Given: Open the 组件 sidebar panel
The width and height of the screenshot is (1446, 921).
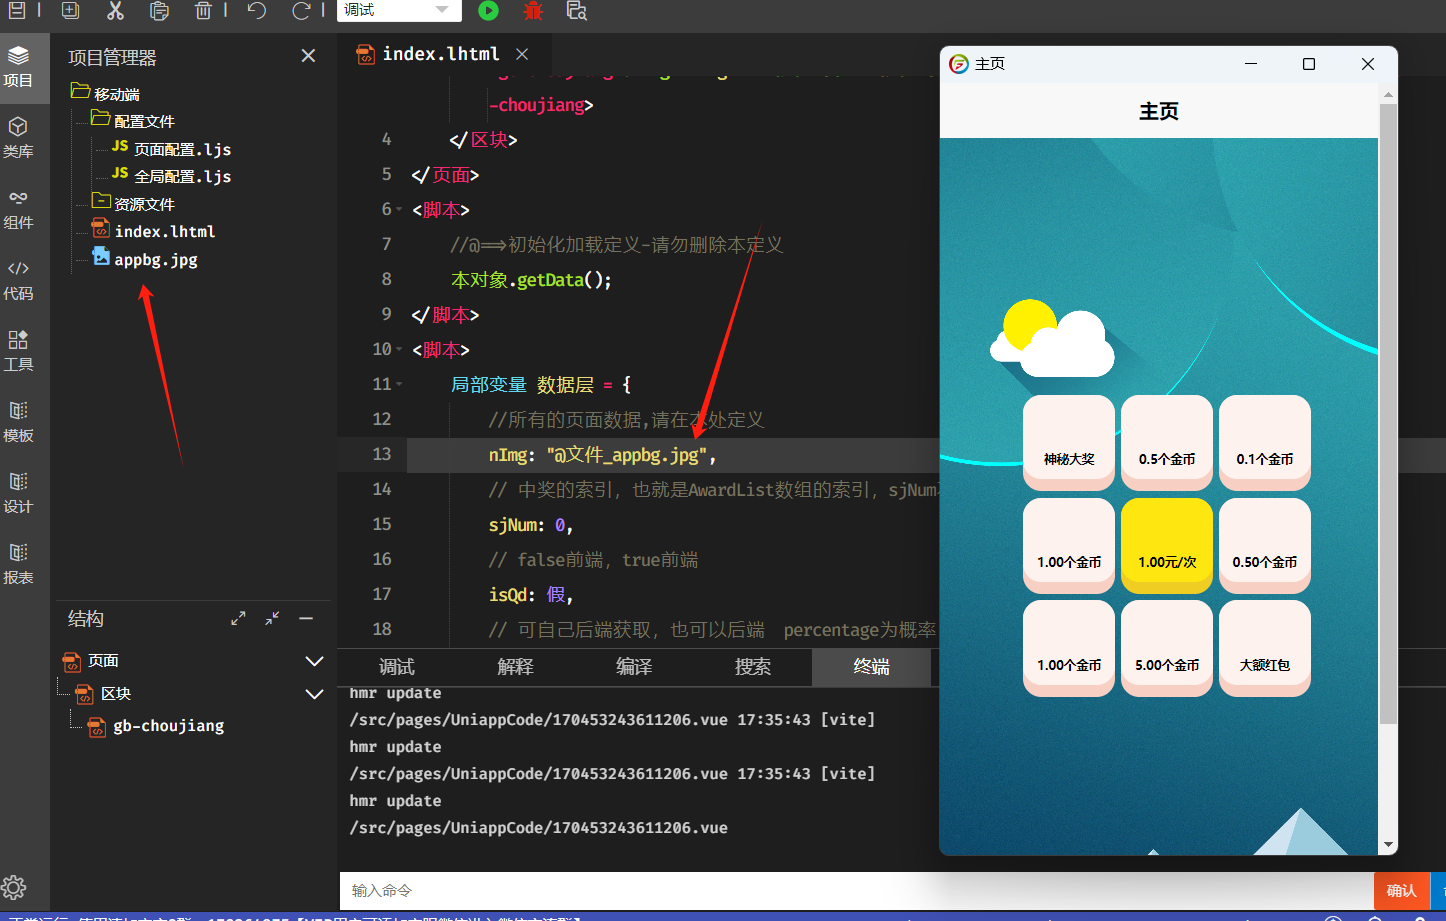Looking at the screenshot, I should pyautogui.click(x=18, y=209).
